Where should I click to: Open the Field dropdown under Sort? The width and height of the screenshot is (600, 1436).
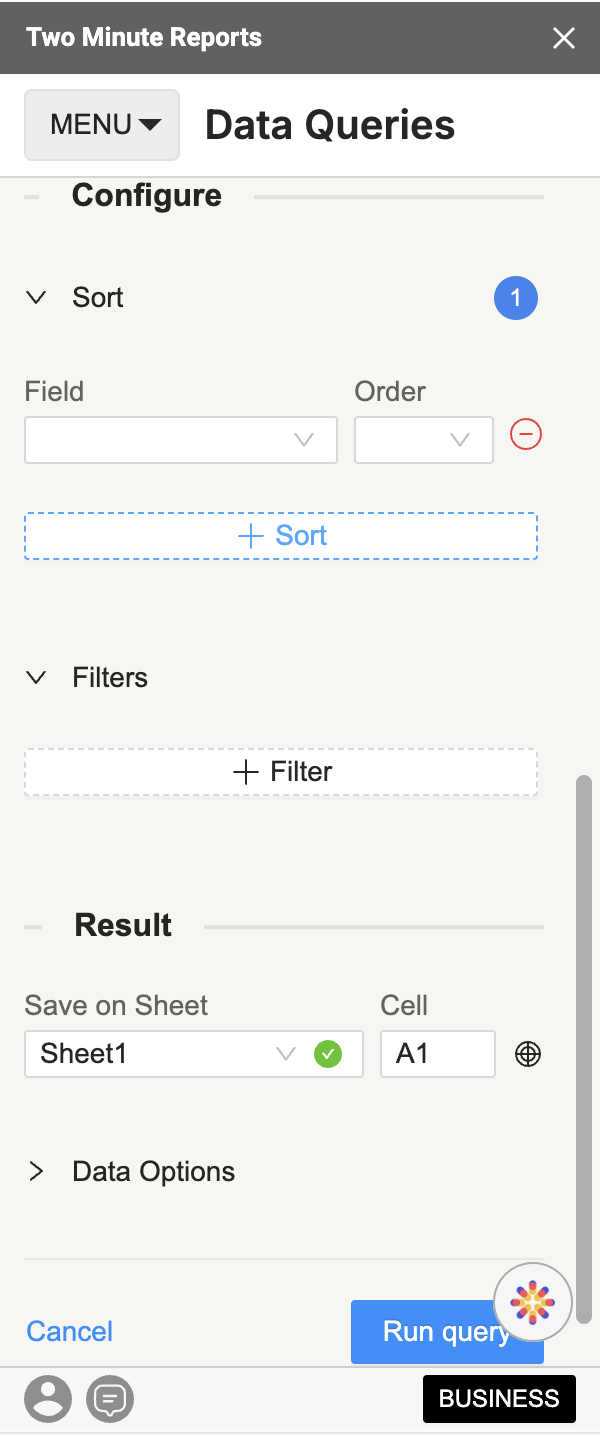tap(180, 440)
